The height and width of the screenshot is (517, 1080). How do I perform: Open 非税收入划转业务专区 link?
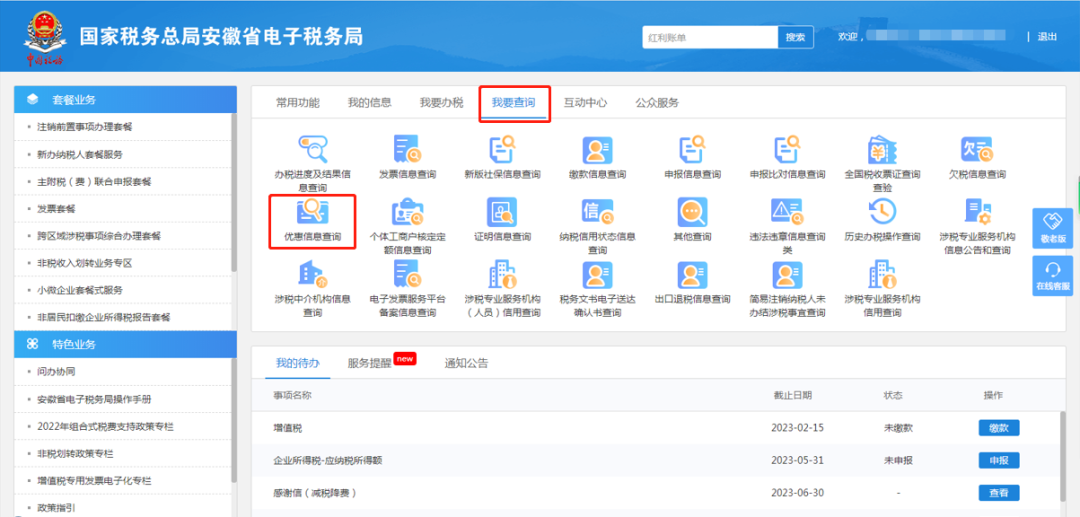pyautogui.click(x=84, y=263)
